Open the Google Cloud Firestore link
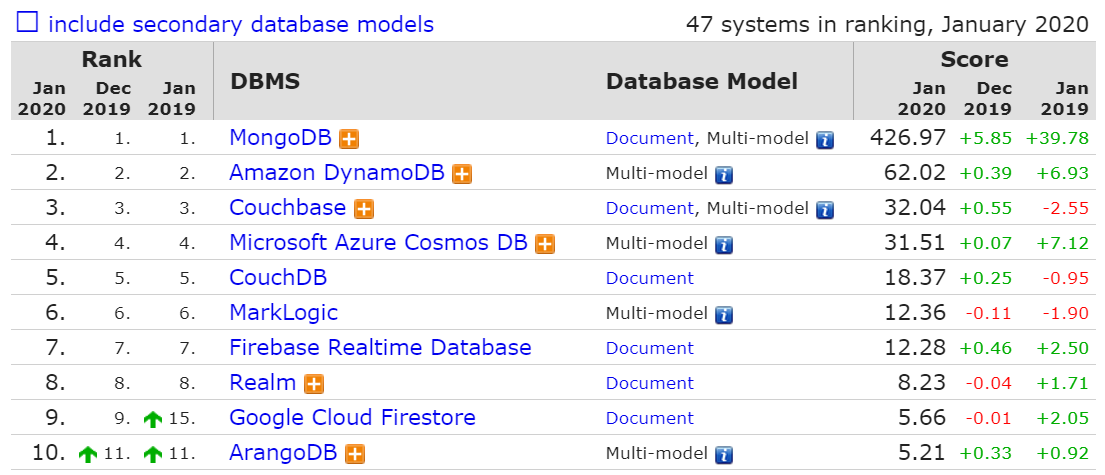Image resolution: width=1105 pixels, height=475 pixels. [352, 418]
